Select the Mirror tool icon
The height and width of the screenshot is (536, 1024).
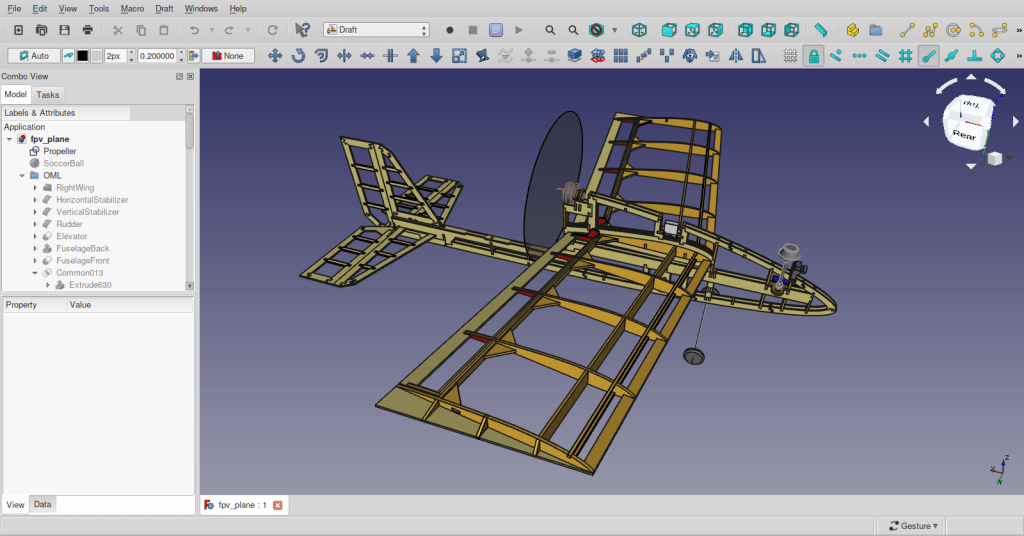736,56
